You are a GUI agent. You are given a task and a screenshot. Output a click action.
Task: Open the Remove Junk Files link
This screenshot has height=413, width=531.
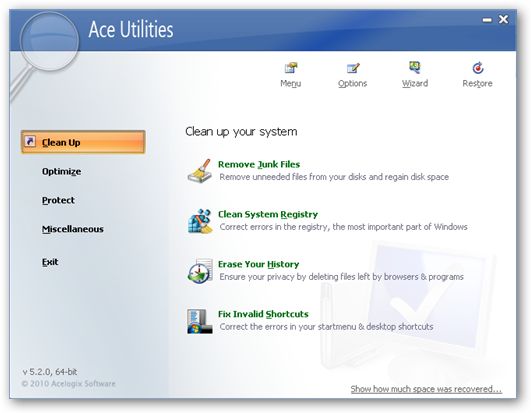(259, 165)
